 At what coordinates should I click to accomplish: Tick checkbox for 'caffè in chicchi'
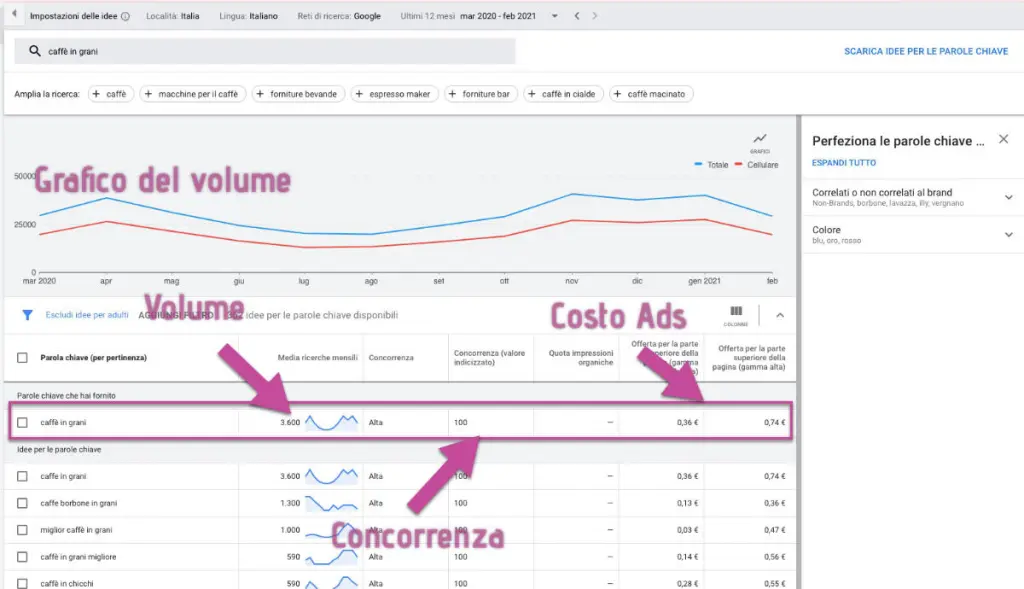coord(22,584)
